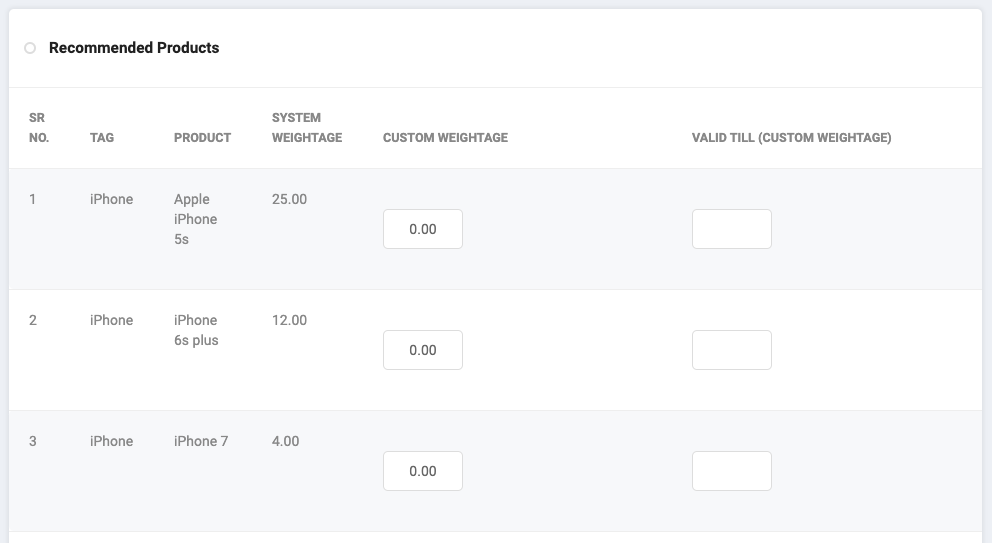Click the PRODUCT column header
Viewport: 992px width, 543px height.
[x=202, y=138]
